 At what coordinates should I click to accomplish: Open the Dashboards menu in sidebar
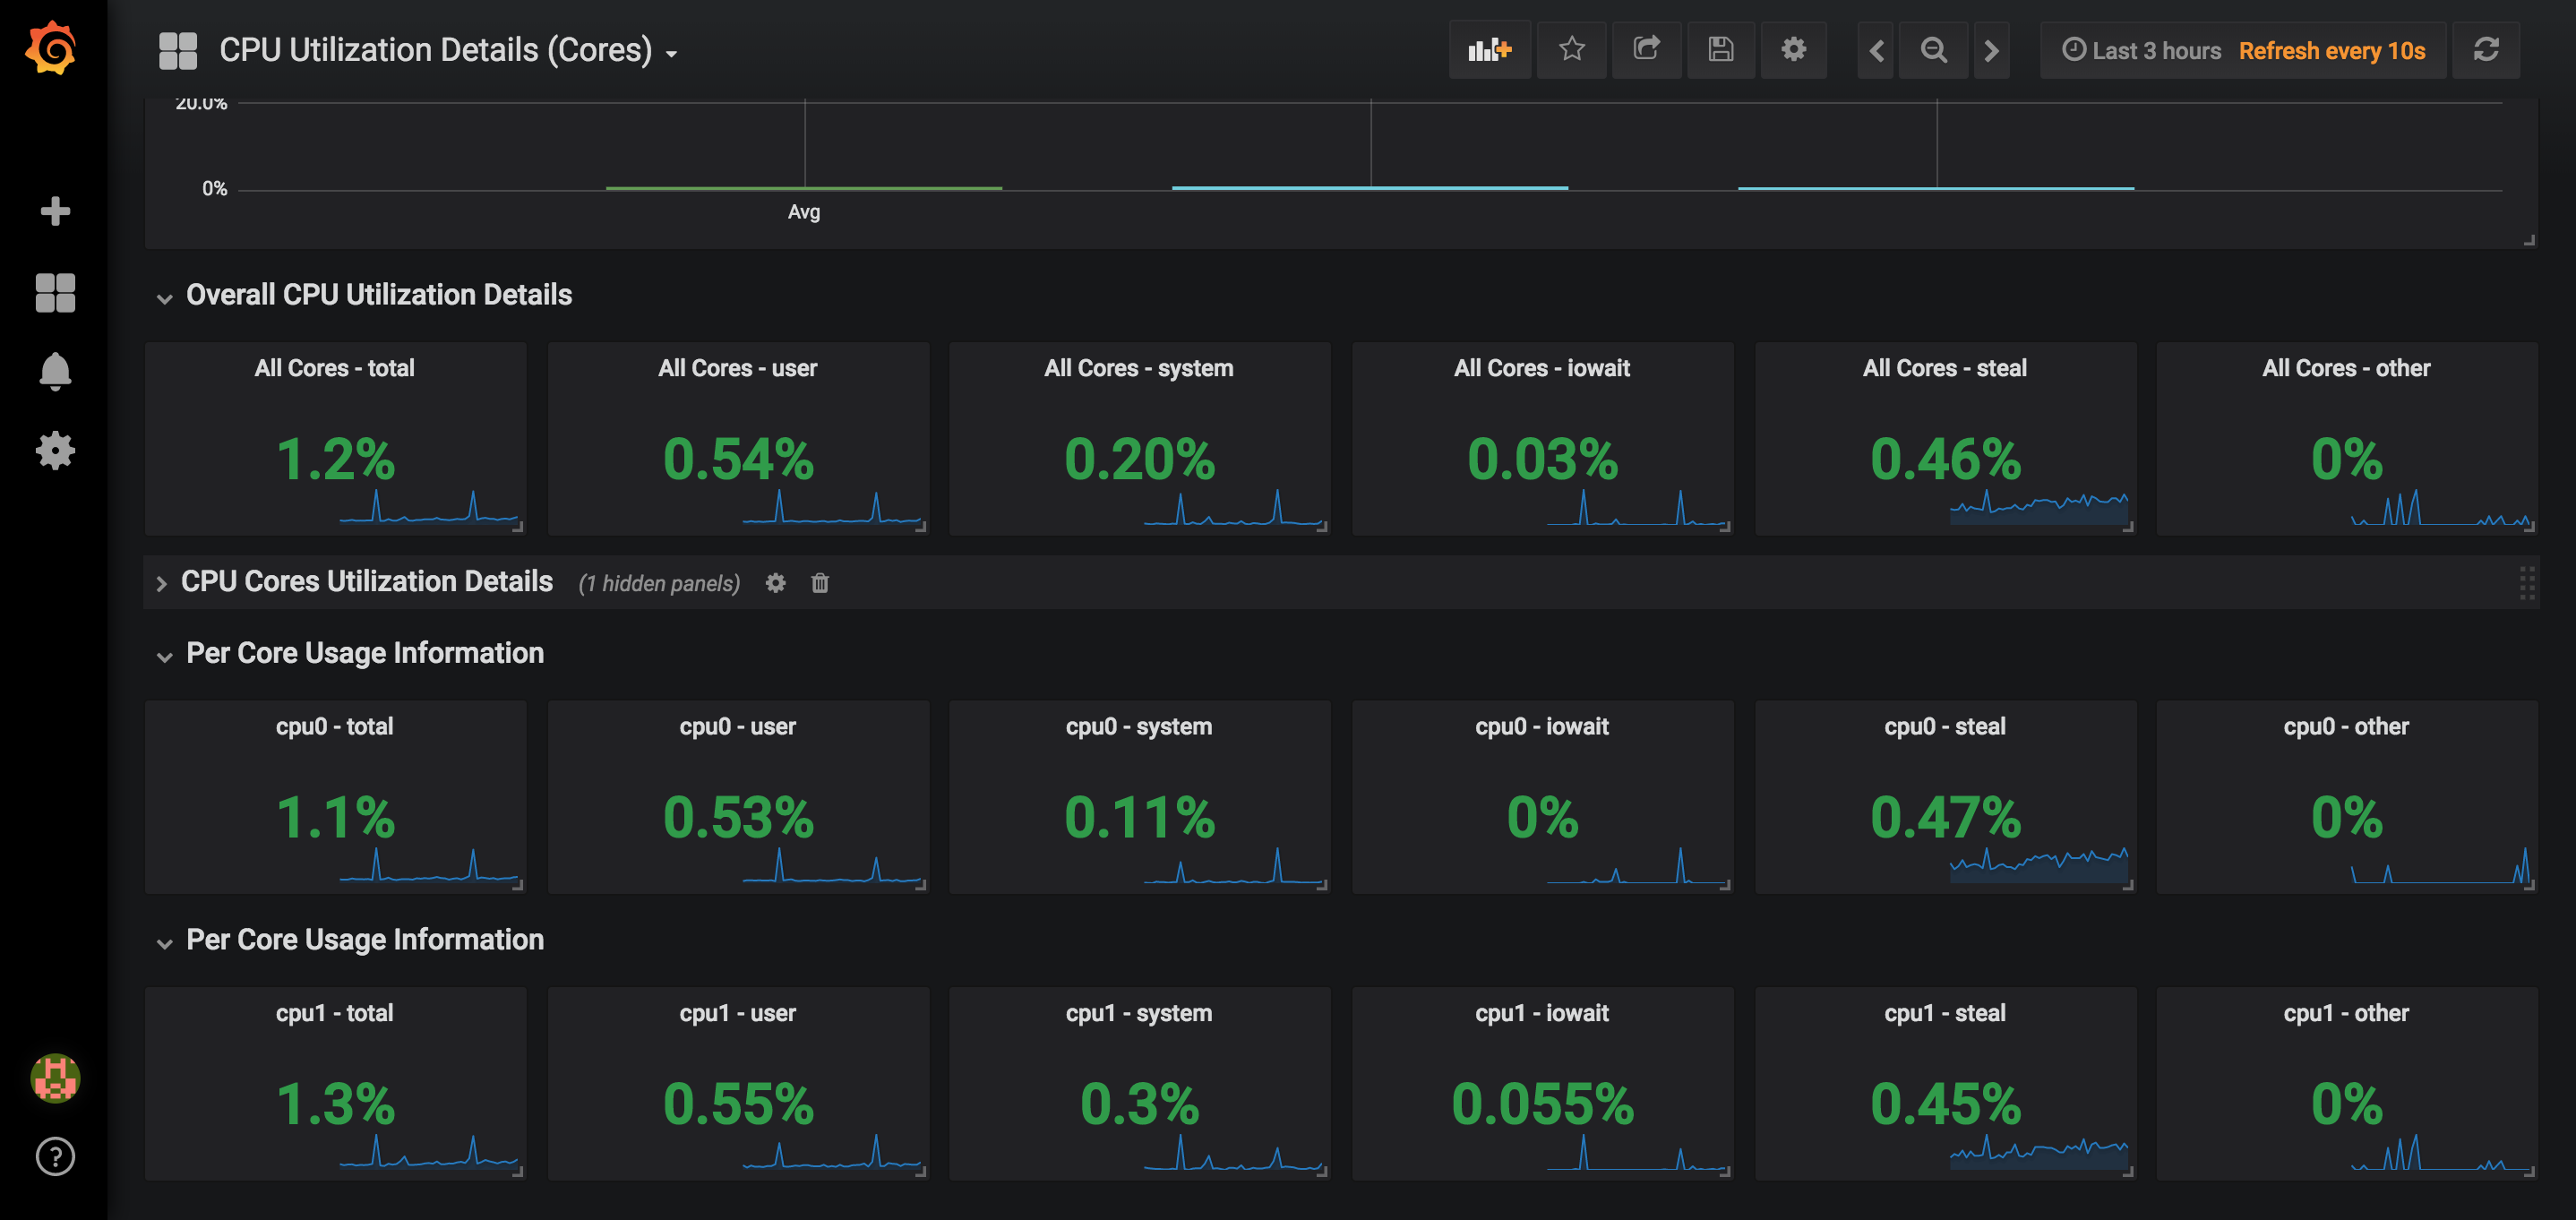point(55,293)
